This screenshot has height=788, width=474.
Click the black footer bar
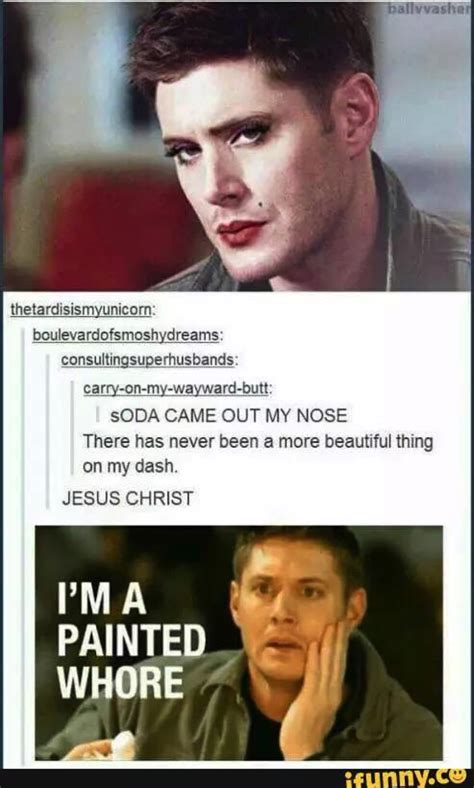tap(237, 778)
